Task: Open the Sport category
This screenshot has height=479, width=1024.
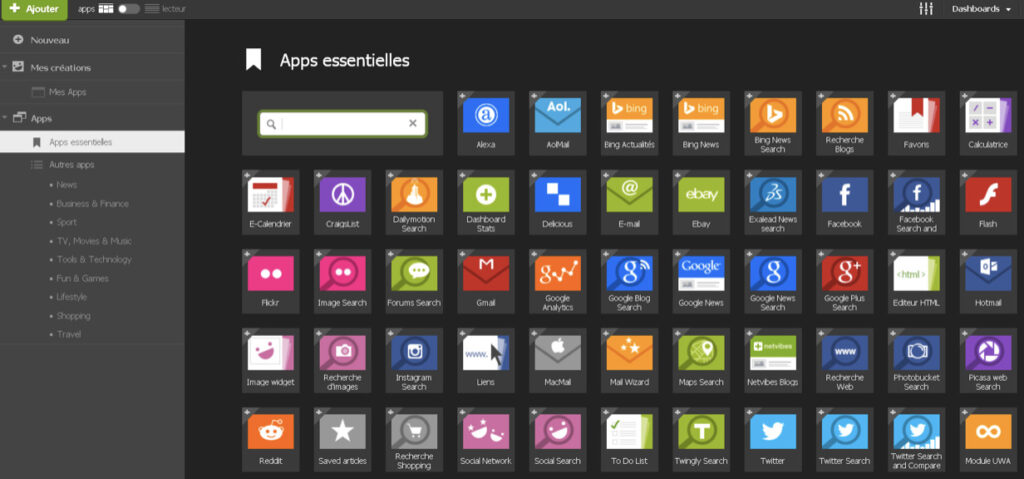Action: pos(67,222)
